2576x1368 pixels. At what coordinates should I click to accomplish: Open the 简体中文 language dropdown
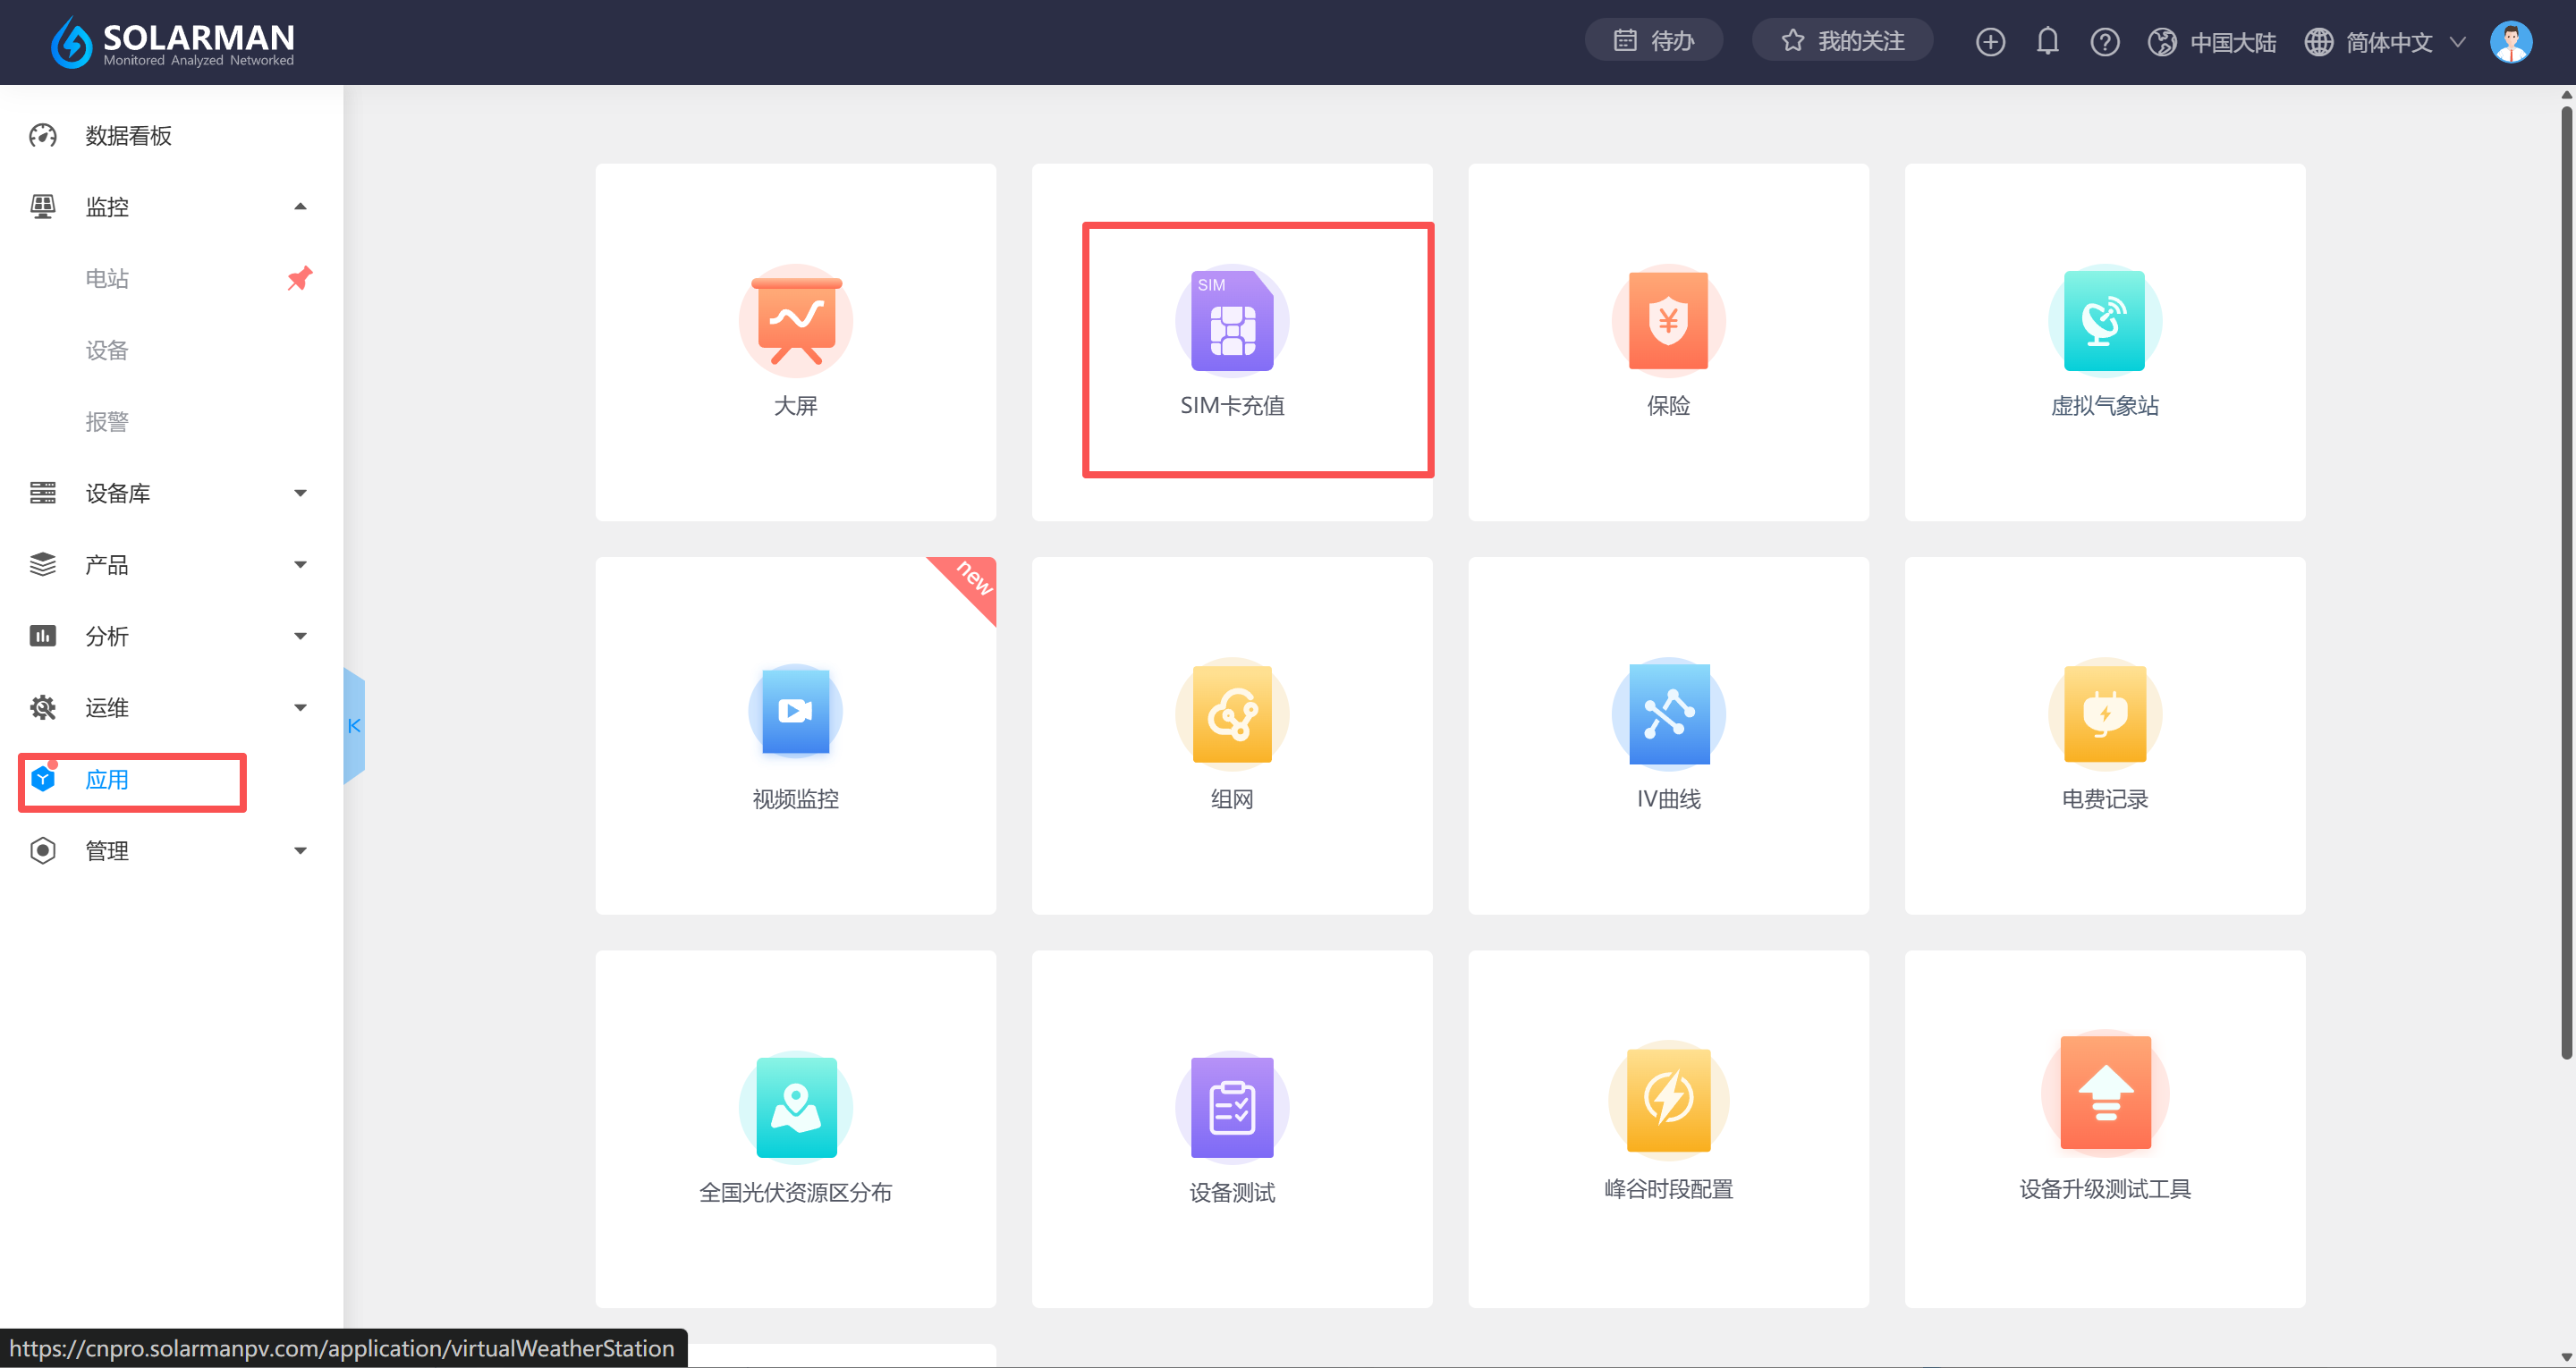point(2388,42)
